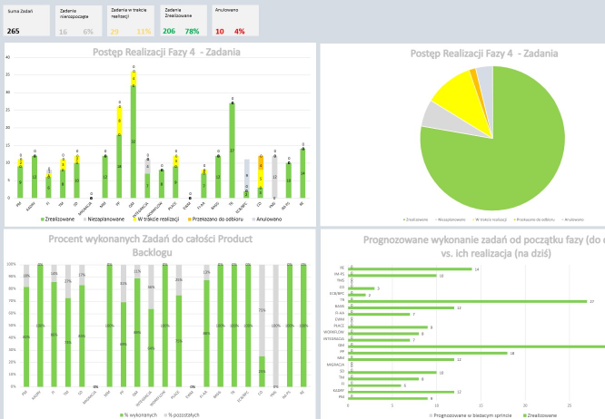Click the 75% gray segment in the percent chart
Viewport: 605px width, 419px height.
click(262, 311)
